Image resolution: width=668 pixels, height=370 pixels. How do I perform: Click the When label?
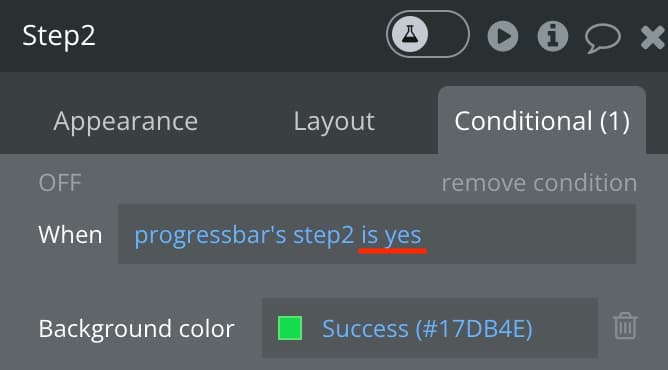pos(70,235)
